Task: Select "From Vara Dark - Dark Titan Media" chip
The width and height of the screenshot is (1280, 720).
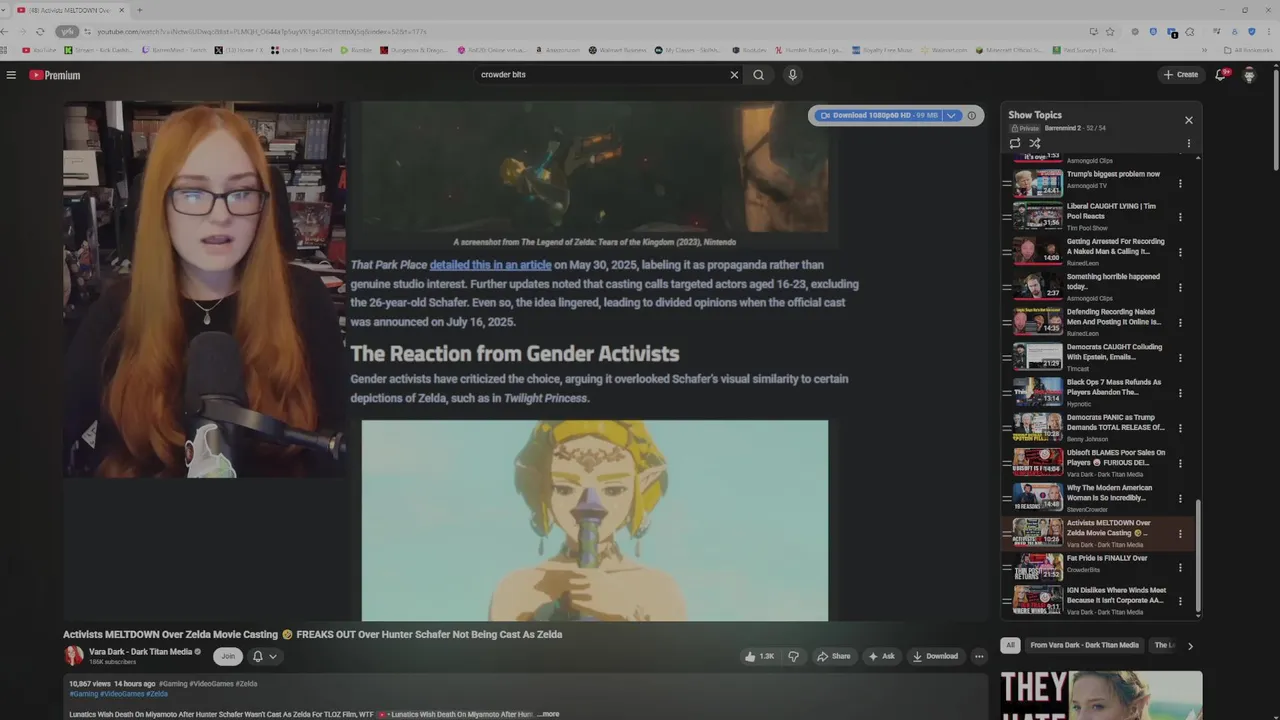Action: pyautogui.click(x=1084, y=645)
